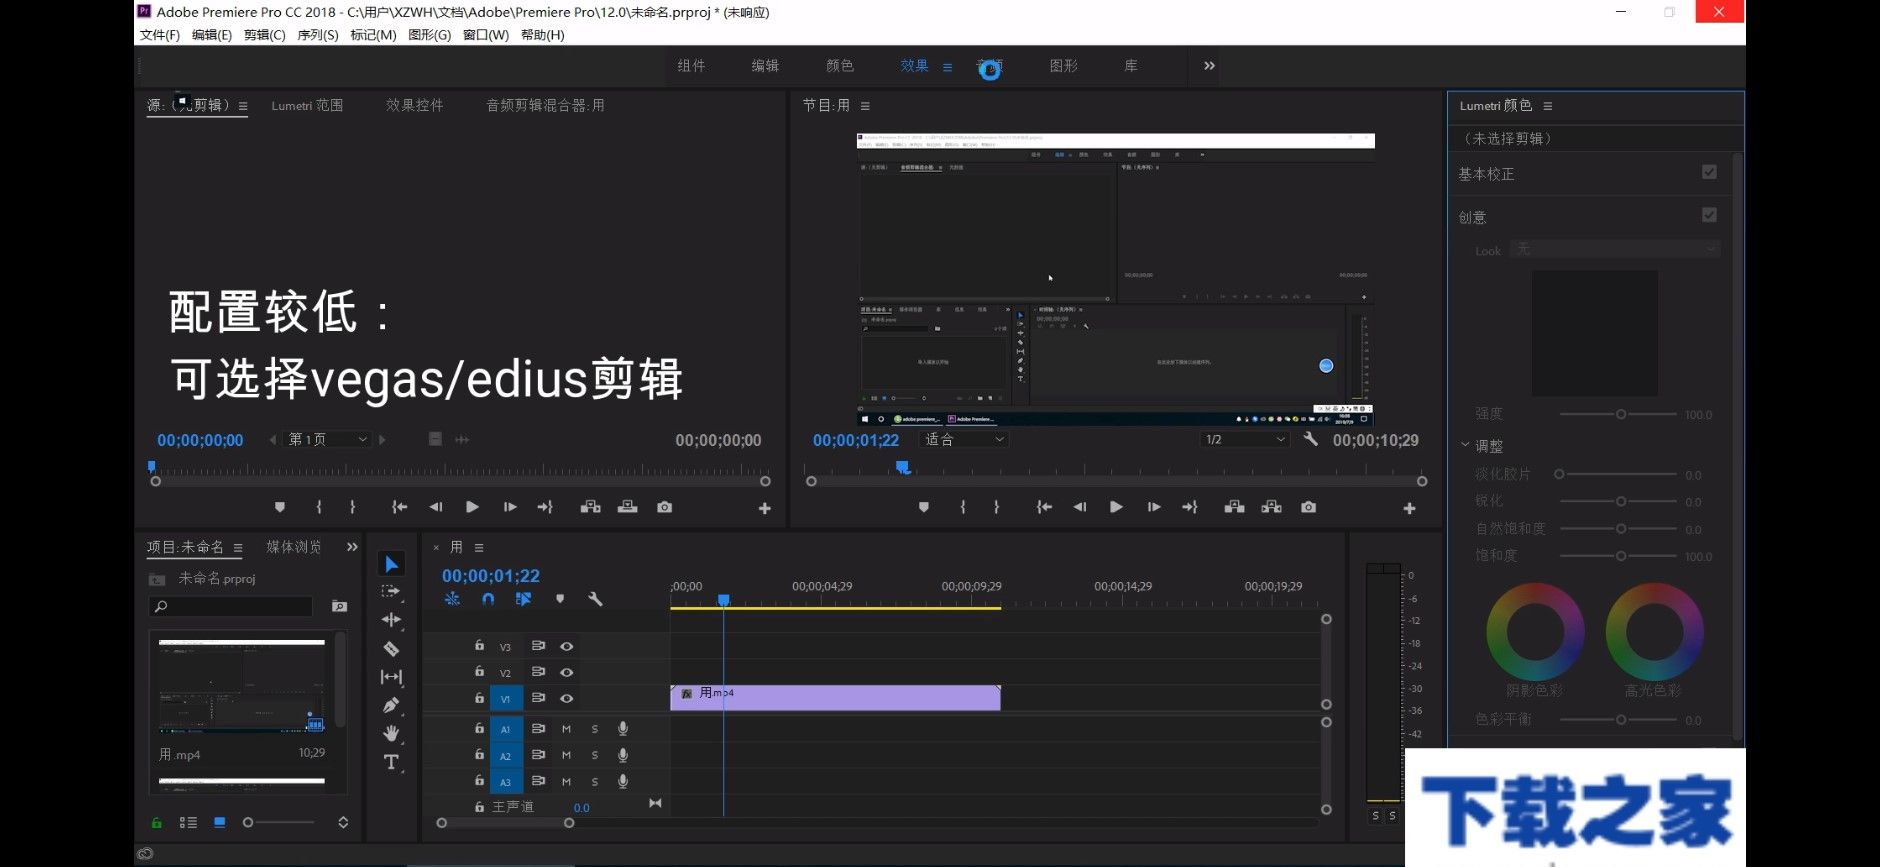The image size is (1880, 867).
Task: Select the Ripple Edit tool
Action: coord(391,620)
